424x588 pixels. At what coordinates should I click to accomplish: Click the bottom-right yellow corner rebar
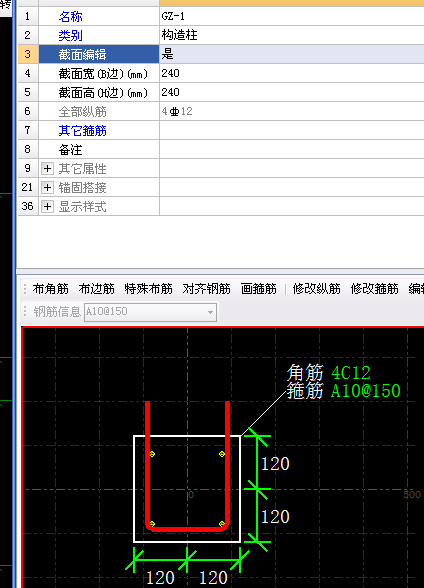222,524
